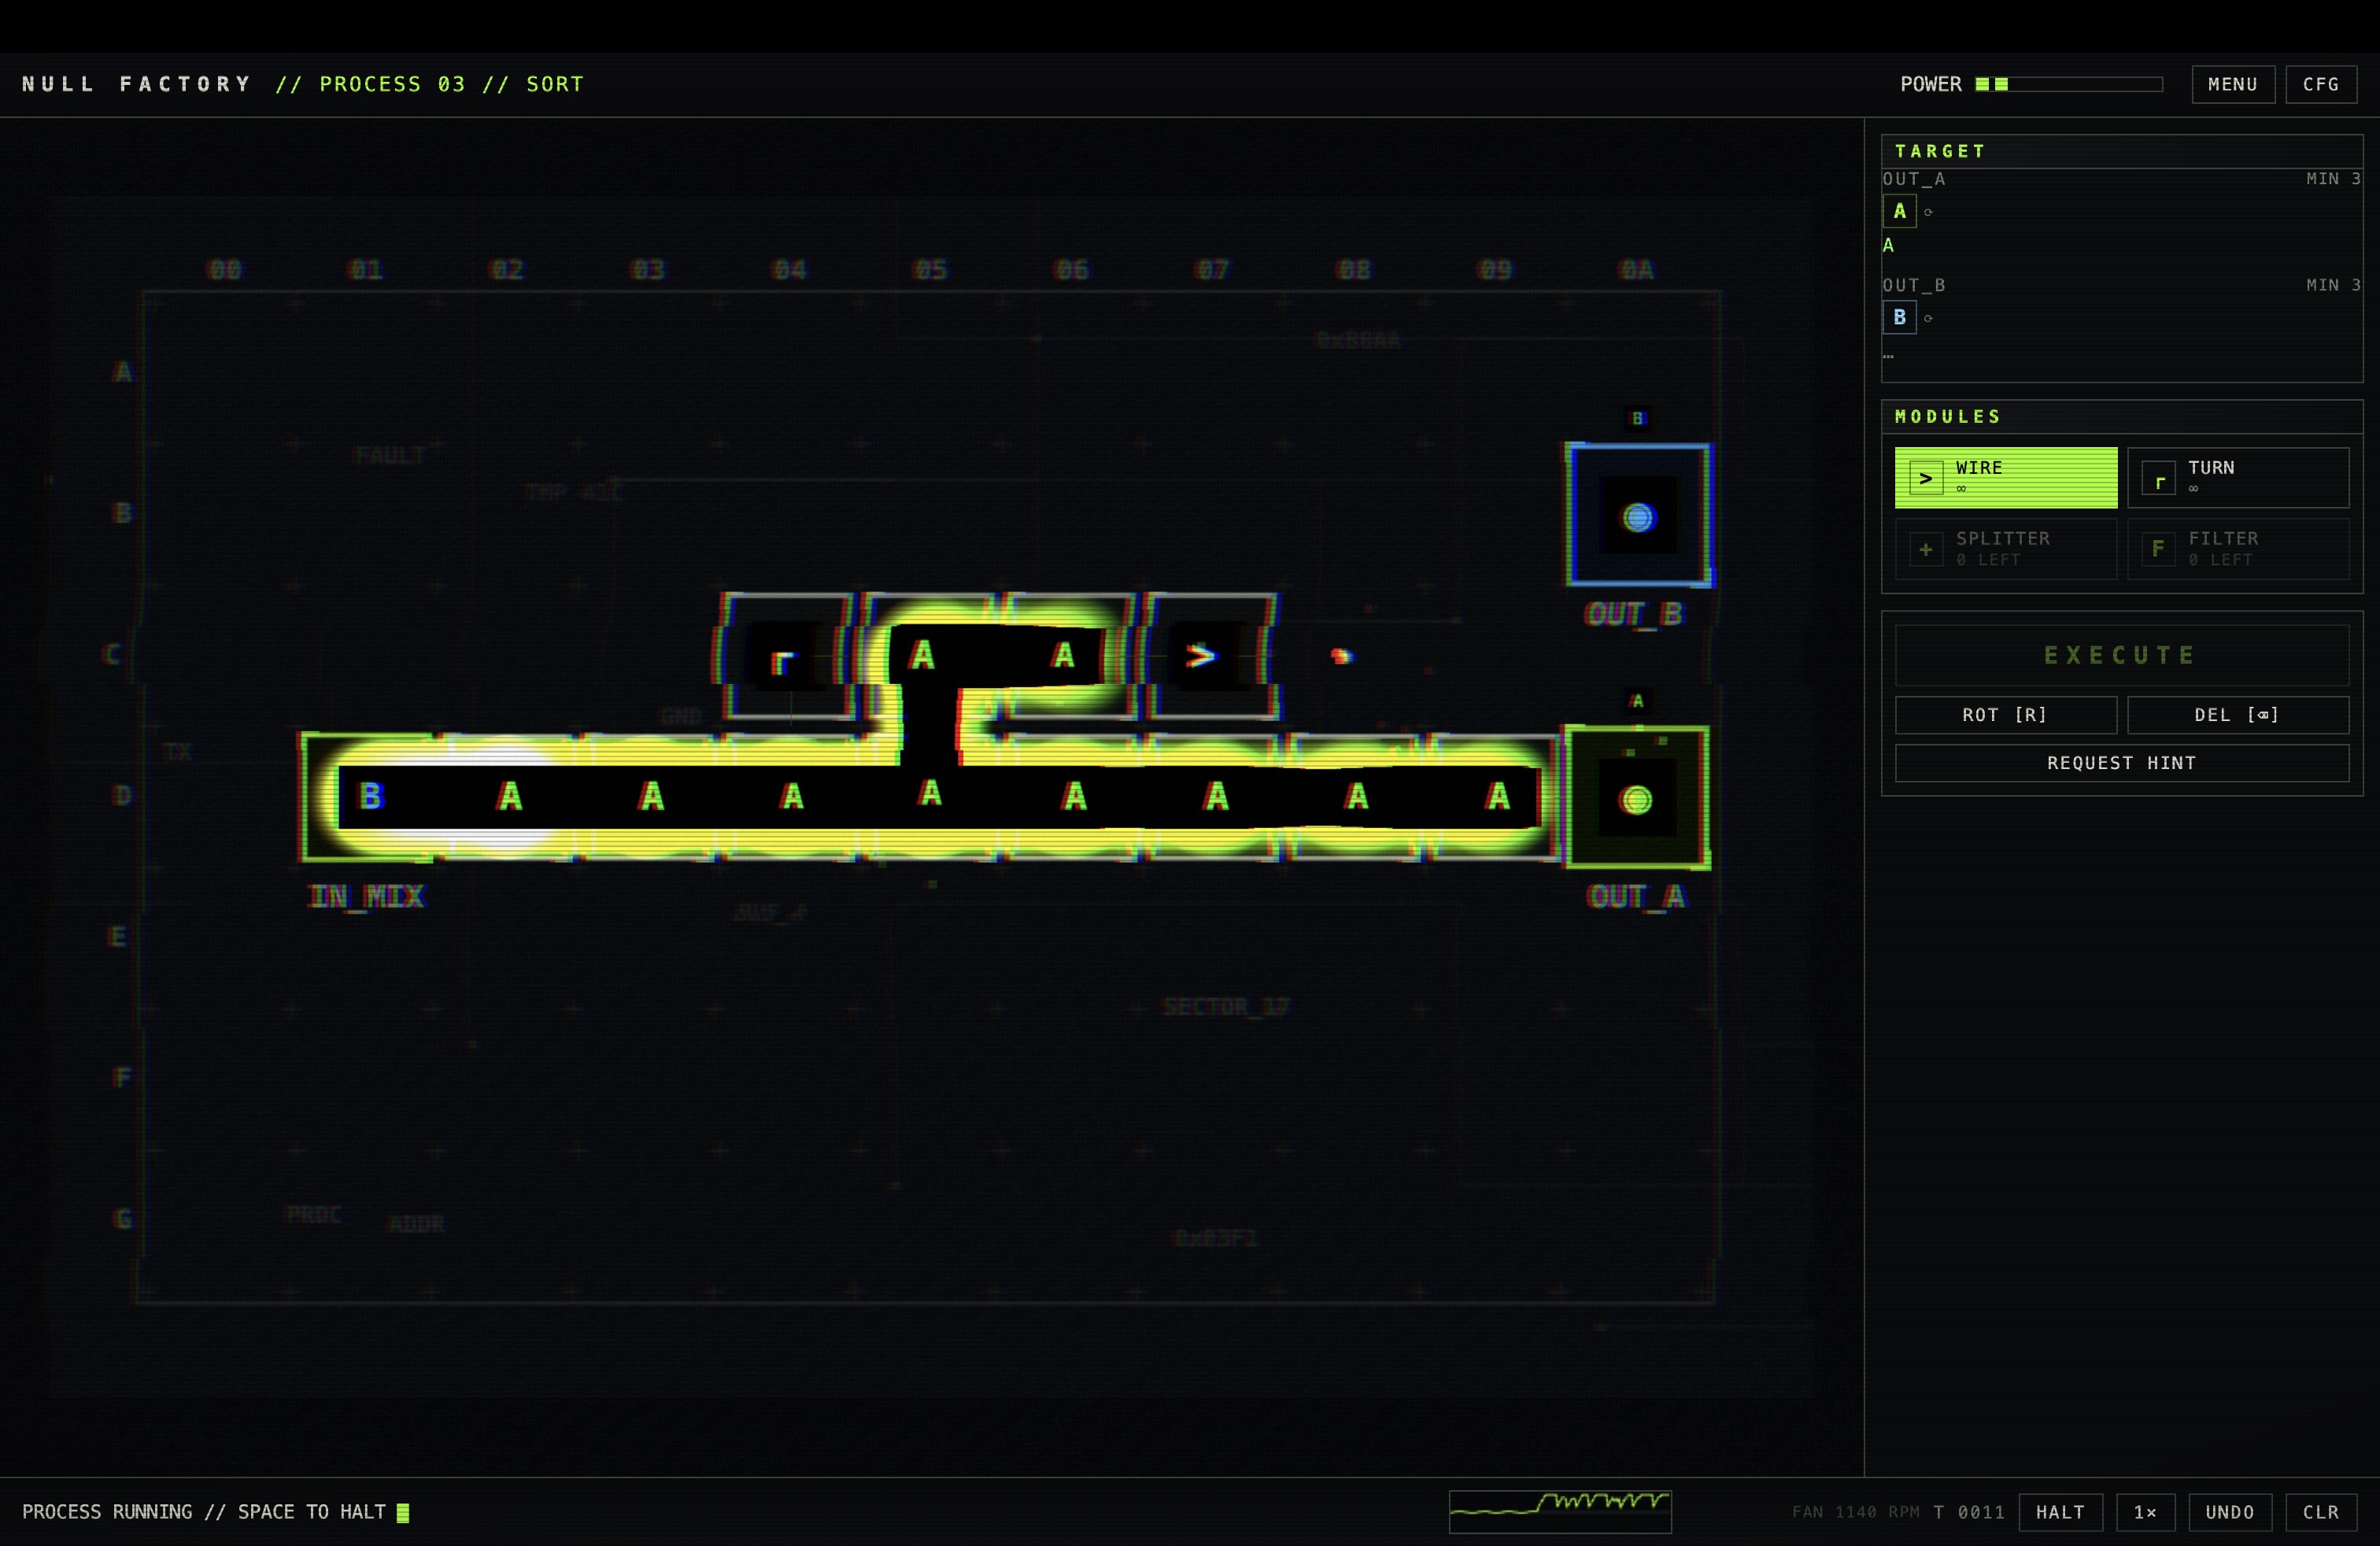Click the EXECUTE button
Image resolution: width=2380 pixels, height=1546 pixels.
pos(2121,655)
